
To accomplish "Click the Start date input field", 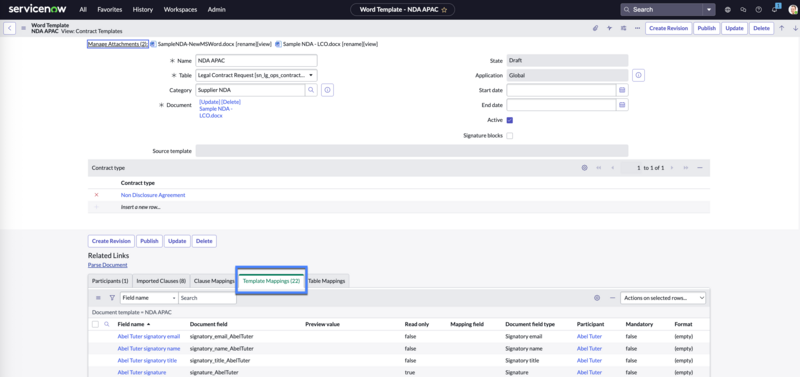I will click(561, 90).
